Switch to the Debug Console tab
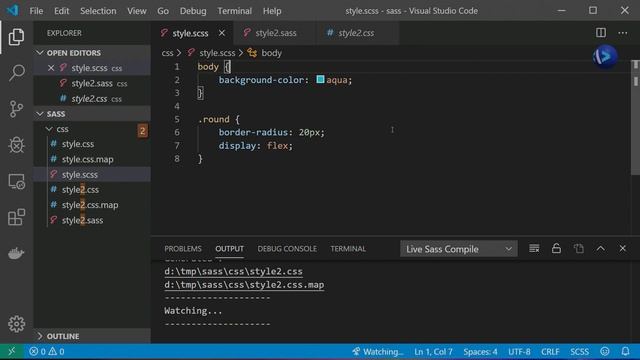This screenshot has height=360, width=640. click(287, 249)
